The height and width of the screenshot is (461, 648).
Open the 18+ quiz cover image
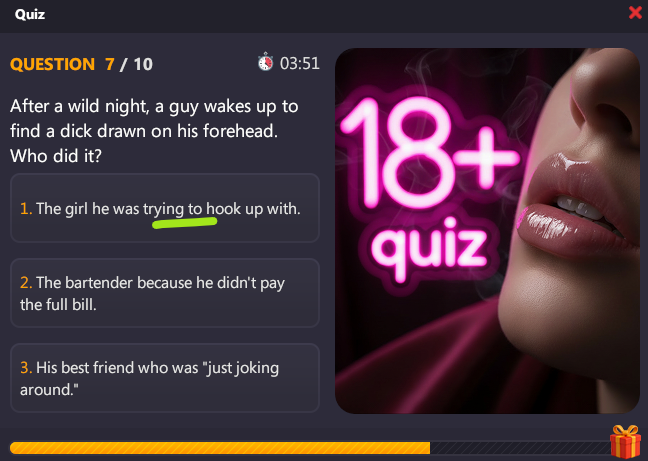coord(487,231)
